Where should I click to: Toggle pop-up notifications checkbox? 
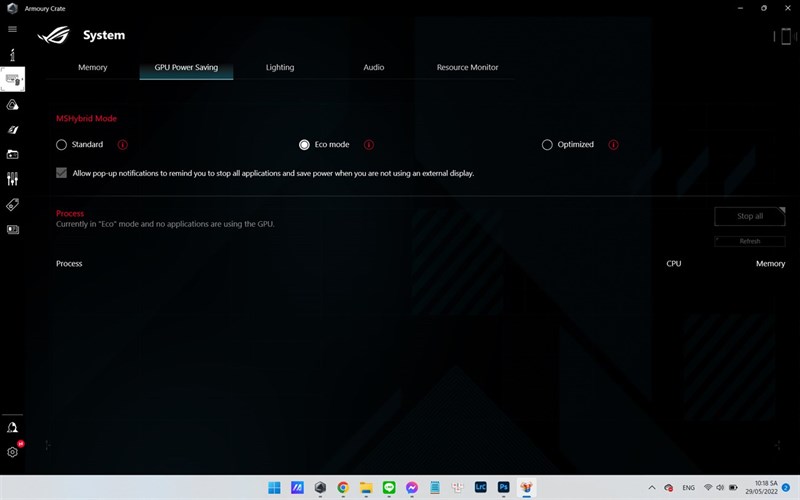[61, 173]
